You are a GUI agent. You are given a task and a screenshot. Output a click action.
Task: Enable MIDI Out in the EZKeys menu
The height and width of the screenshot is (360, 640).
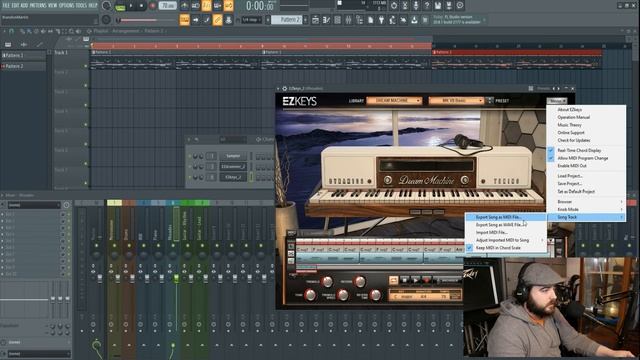click(x=572, y=166)
